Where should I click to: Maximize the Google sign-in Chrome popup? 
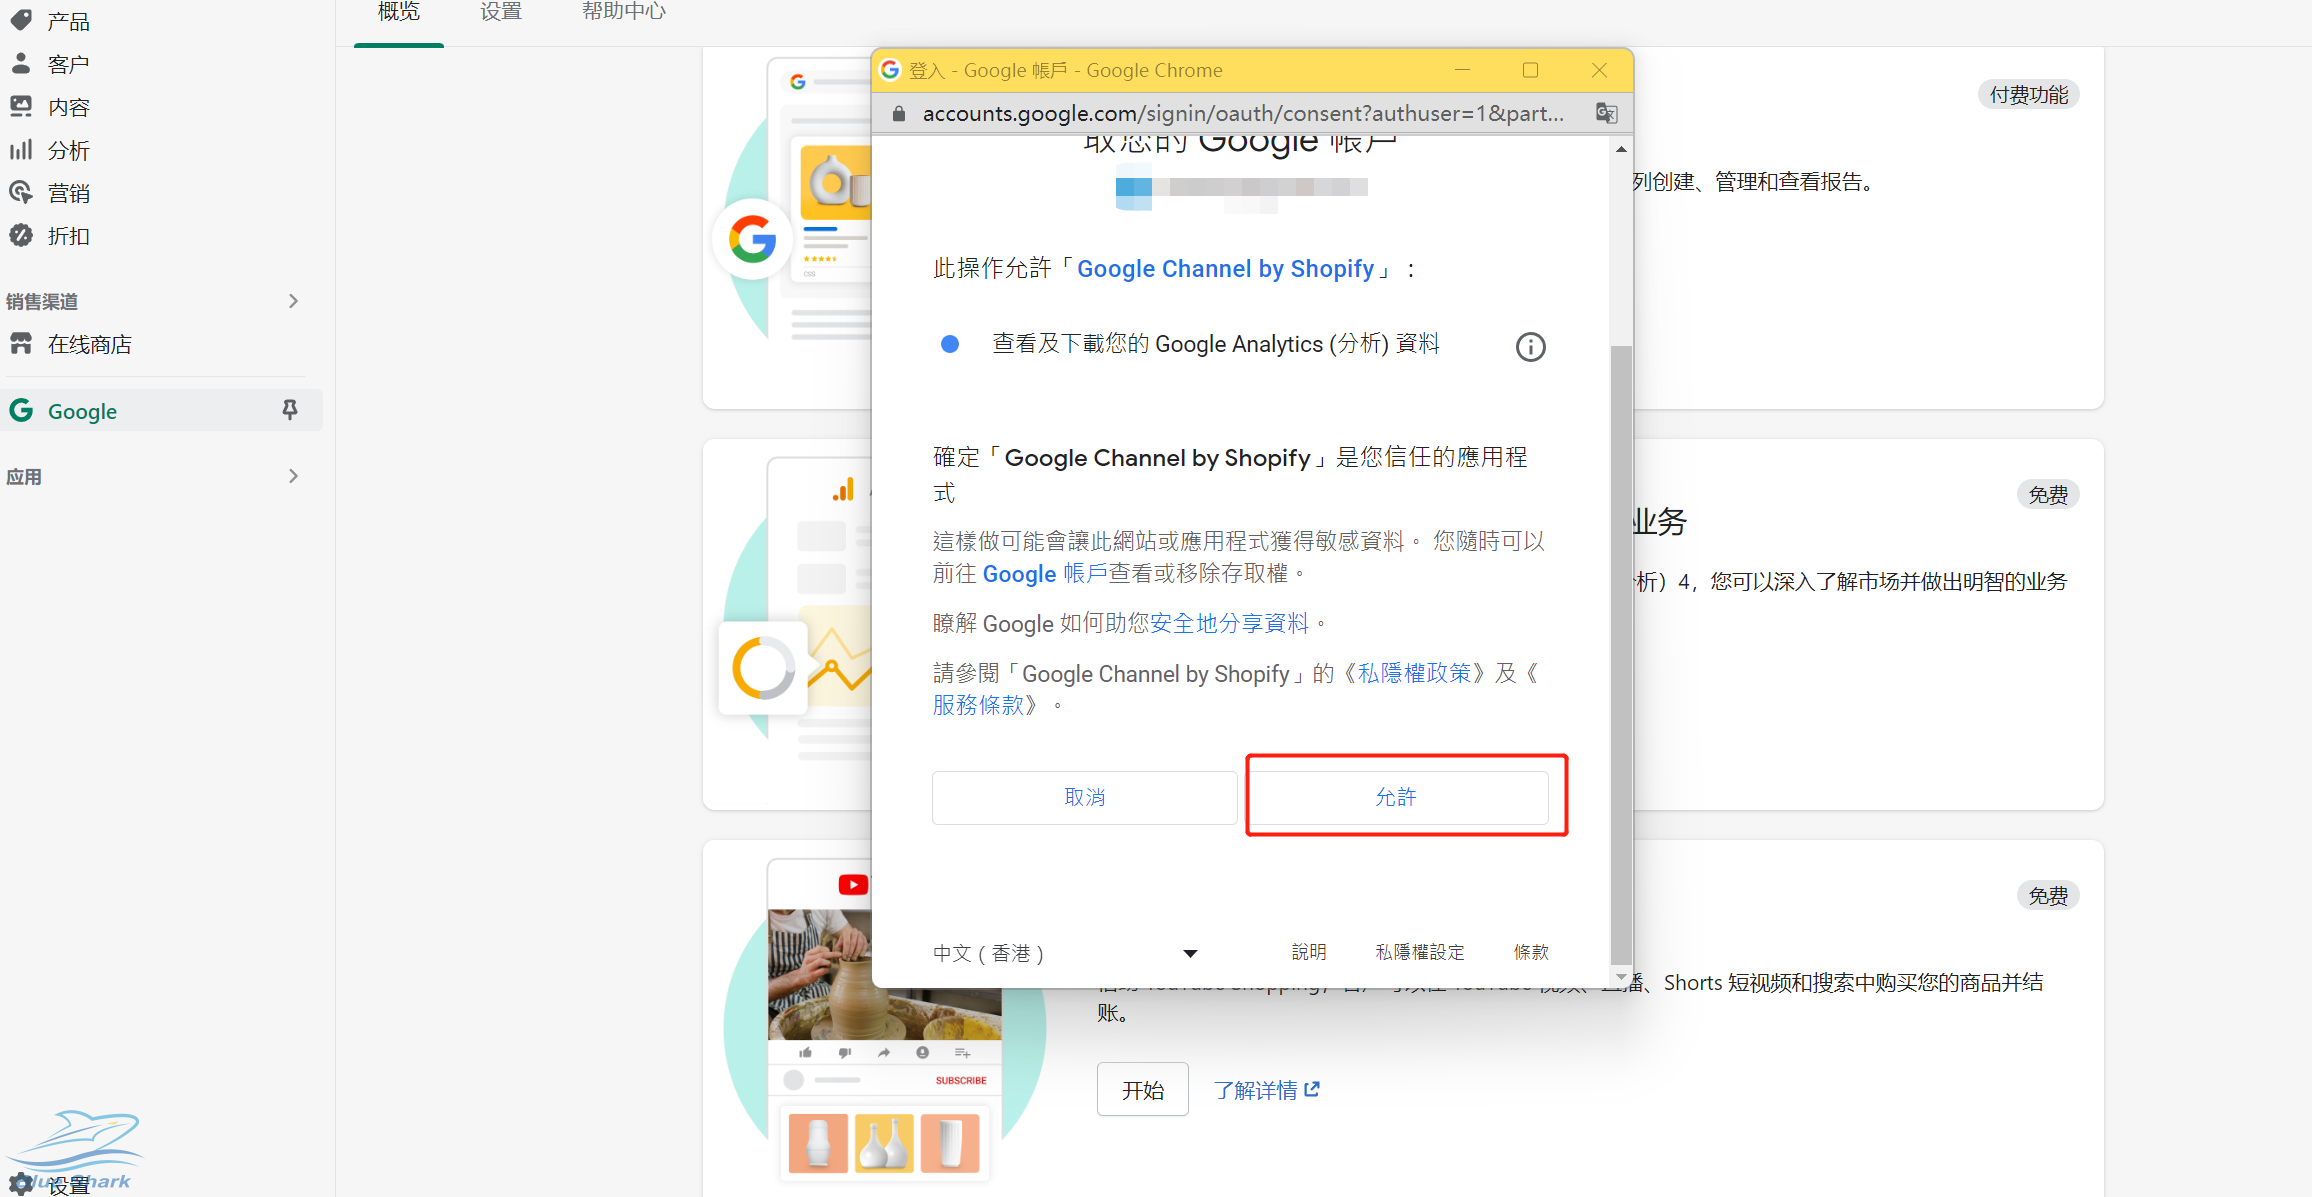point(1530,70)
